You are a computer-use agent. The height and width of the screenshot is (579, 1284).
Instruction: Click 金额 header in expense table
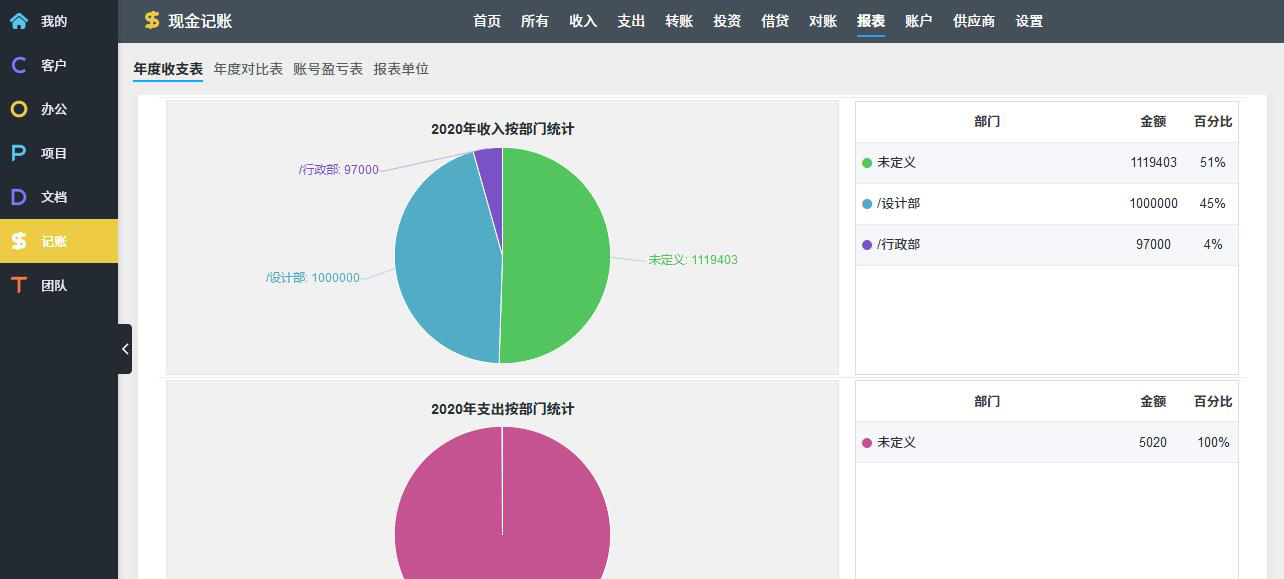[x=1153, y=402]
